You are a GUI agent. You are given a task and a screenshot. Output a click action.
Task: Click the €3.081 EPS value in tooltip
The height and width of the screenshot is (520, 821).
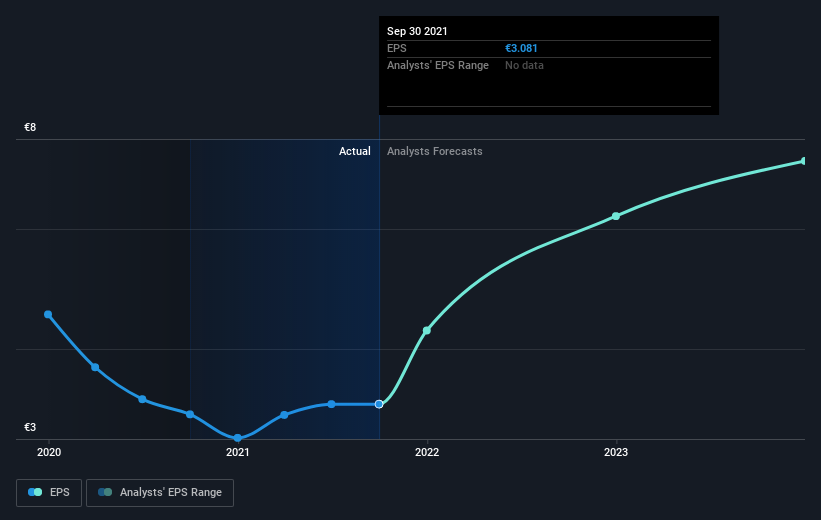[521, 48]
